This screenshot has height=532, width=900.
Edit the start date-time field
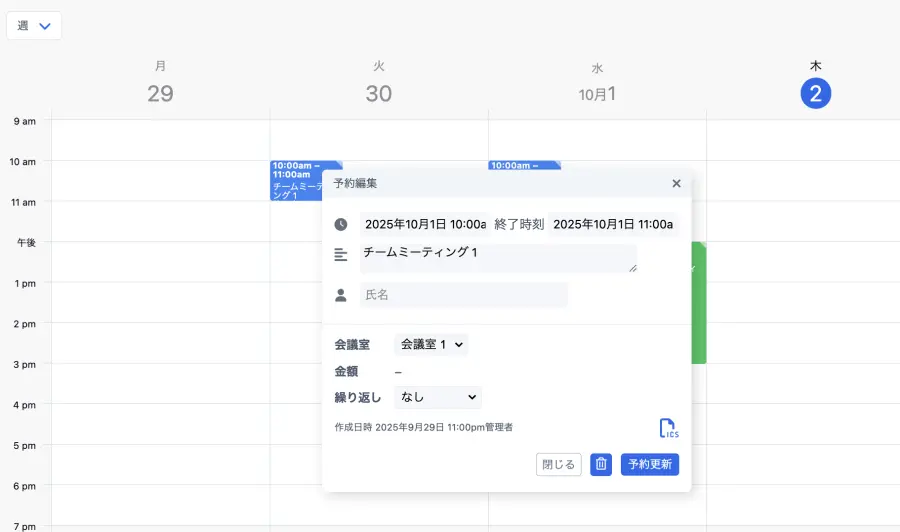pyautogui.click(x=424, y=224)
